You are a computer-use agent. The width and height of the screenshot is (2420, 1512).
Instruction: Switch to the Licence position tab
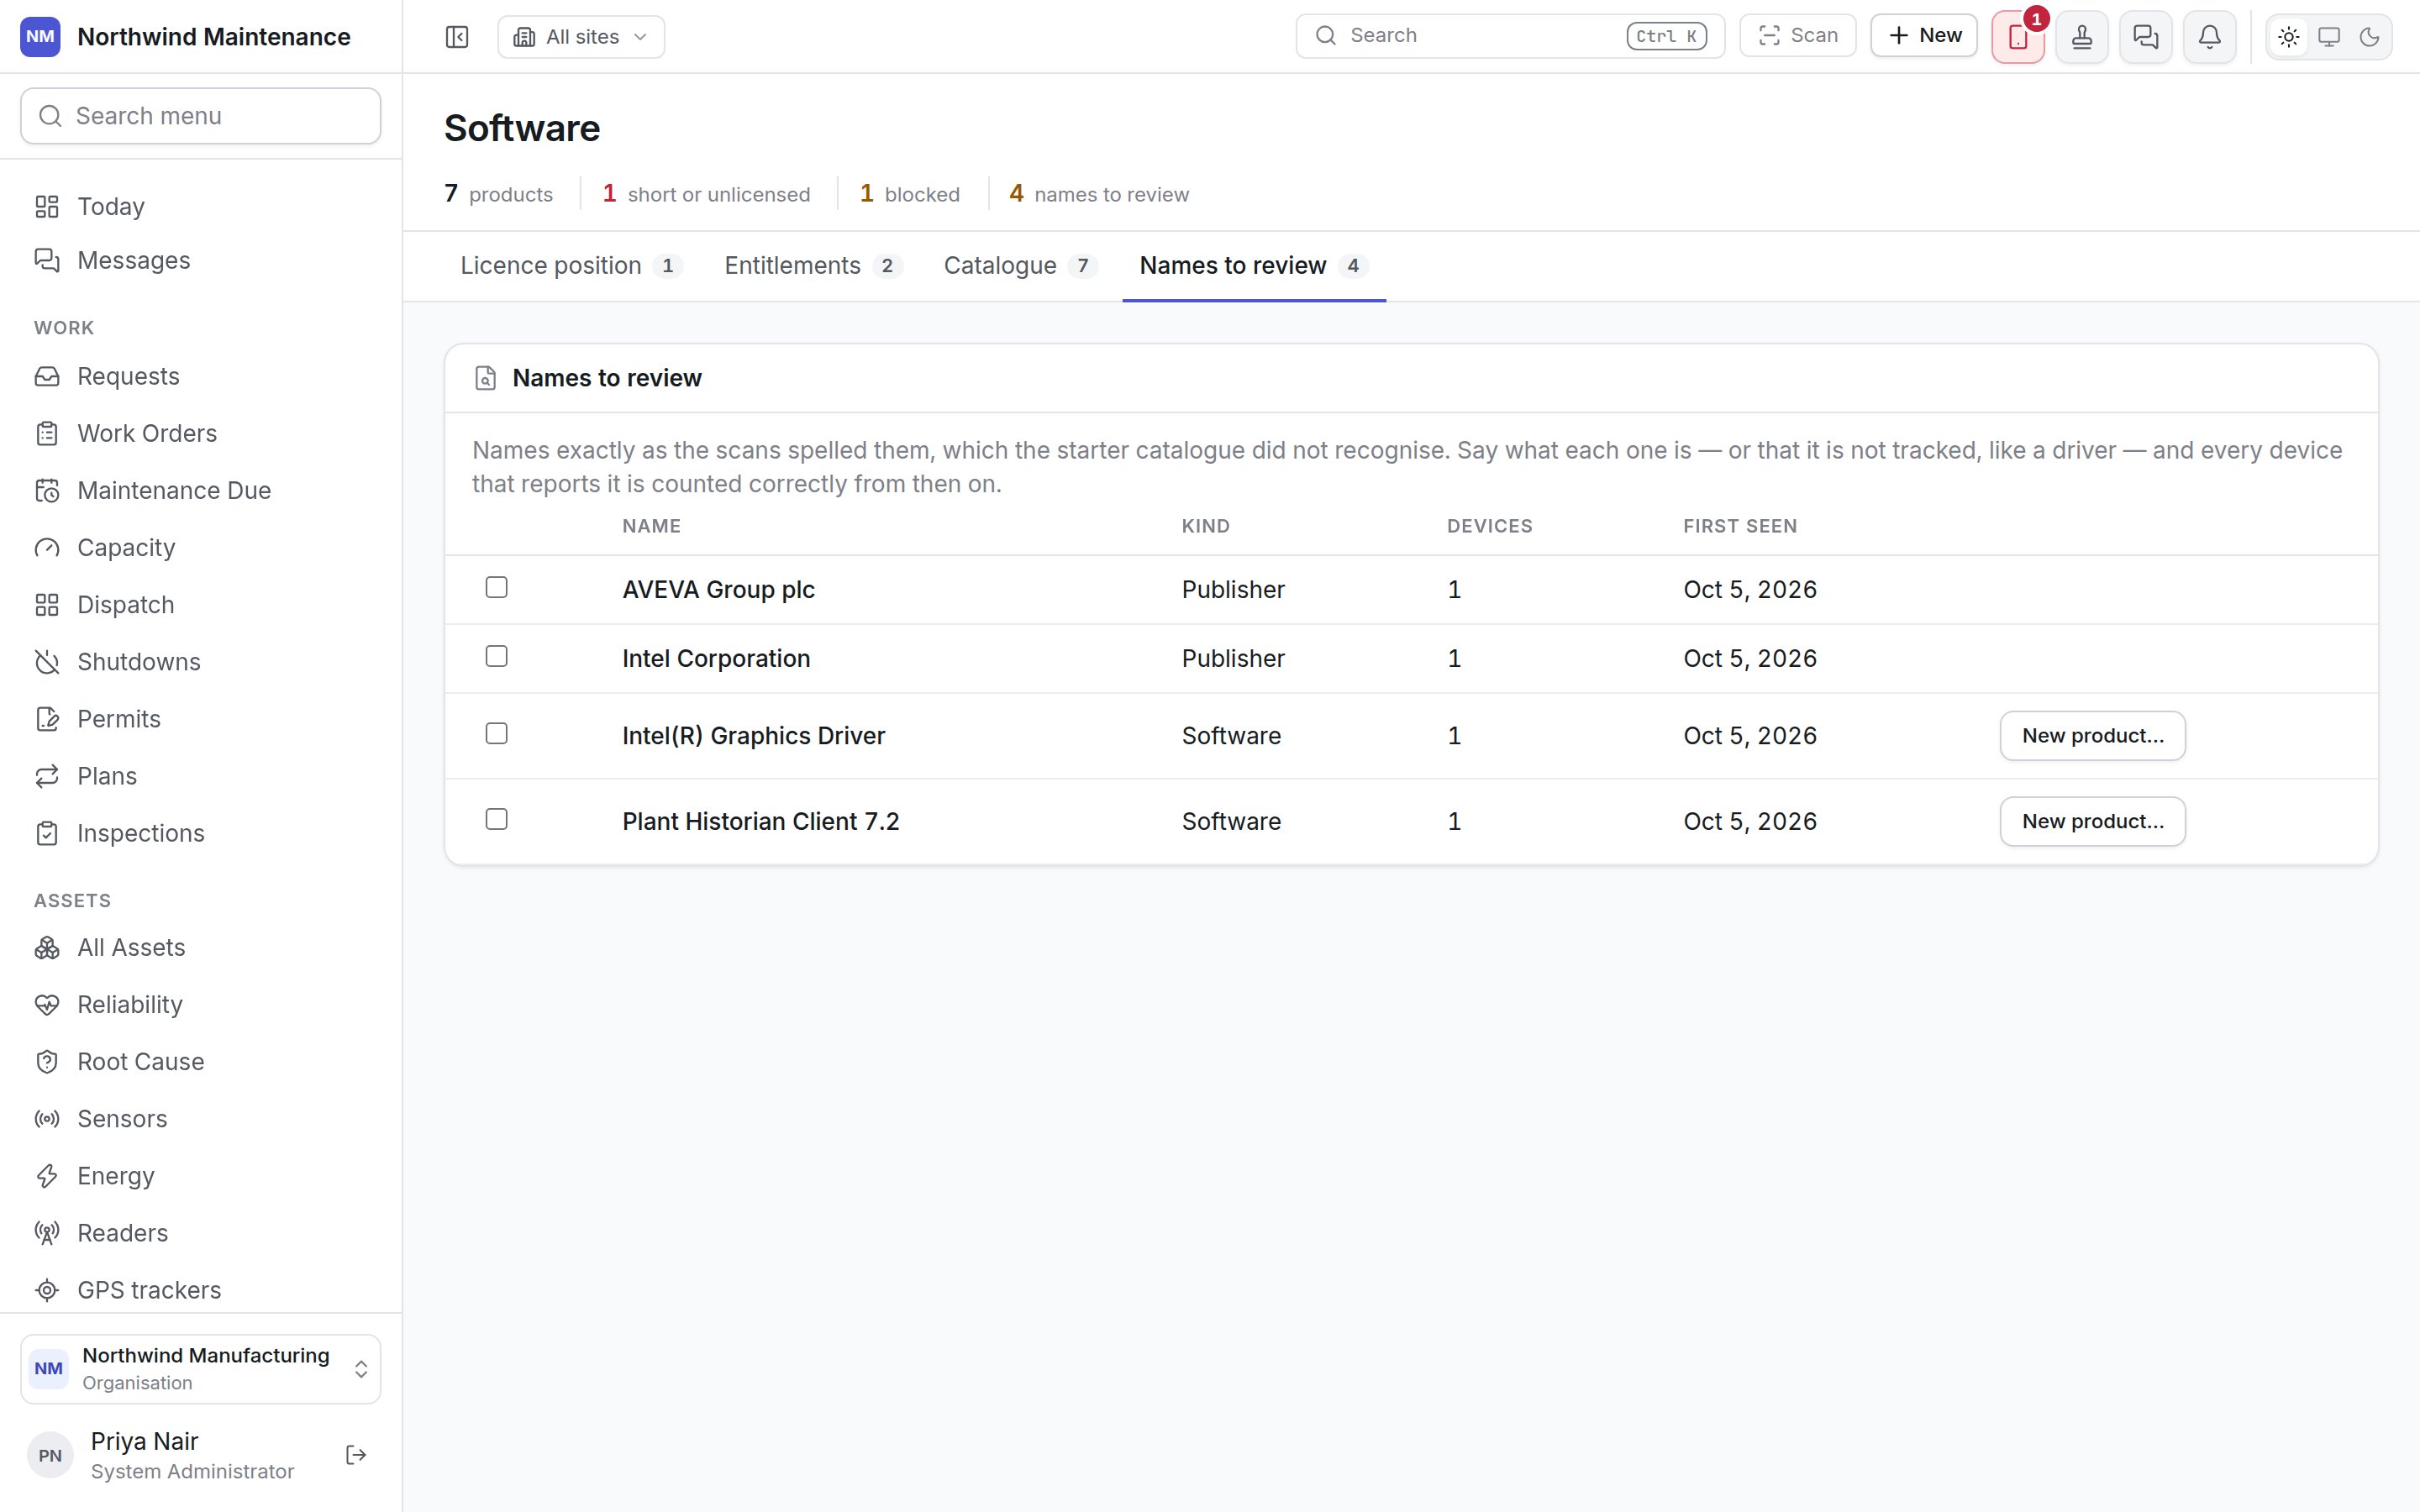click(x=571, y=266)
